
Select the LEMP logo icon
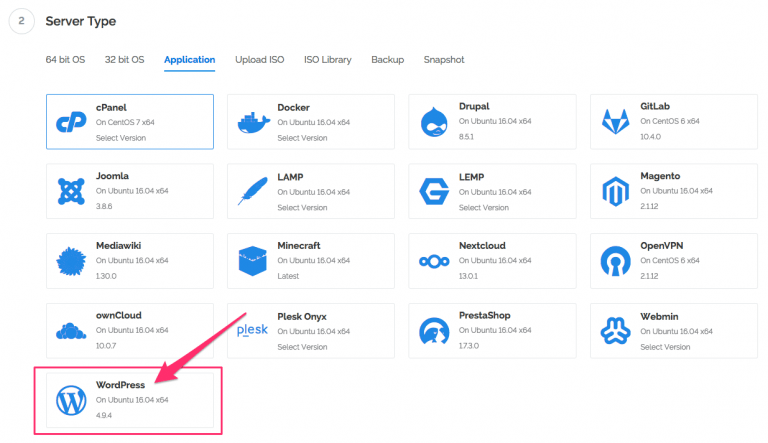(434, 191)
